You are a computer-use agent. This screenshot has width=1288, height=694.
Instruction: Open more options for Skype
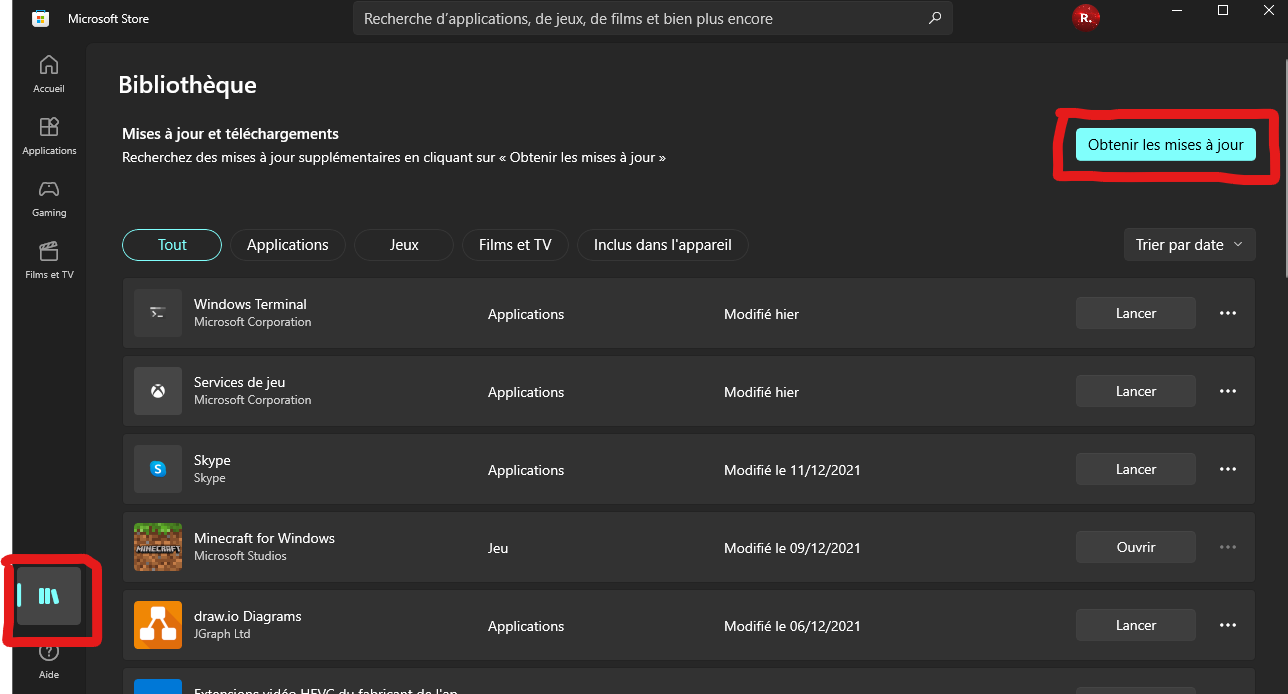[x=1228, y=469]
